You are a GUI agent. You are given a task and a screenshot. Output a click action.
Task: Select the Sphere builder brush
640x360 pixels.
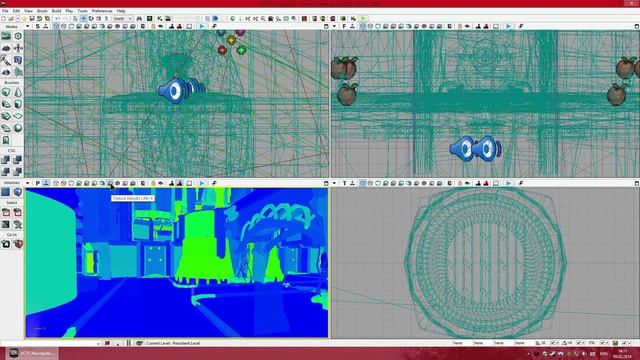[18, 128]
